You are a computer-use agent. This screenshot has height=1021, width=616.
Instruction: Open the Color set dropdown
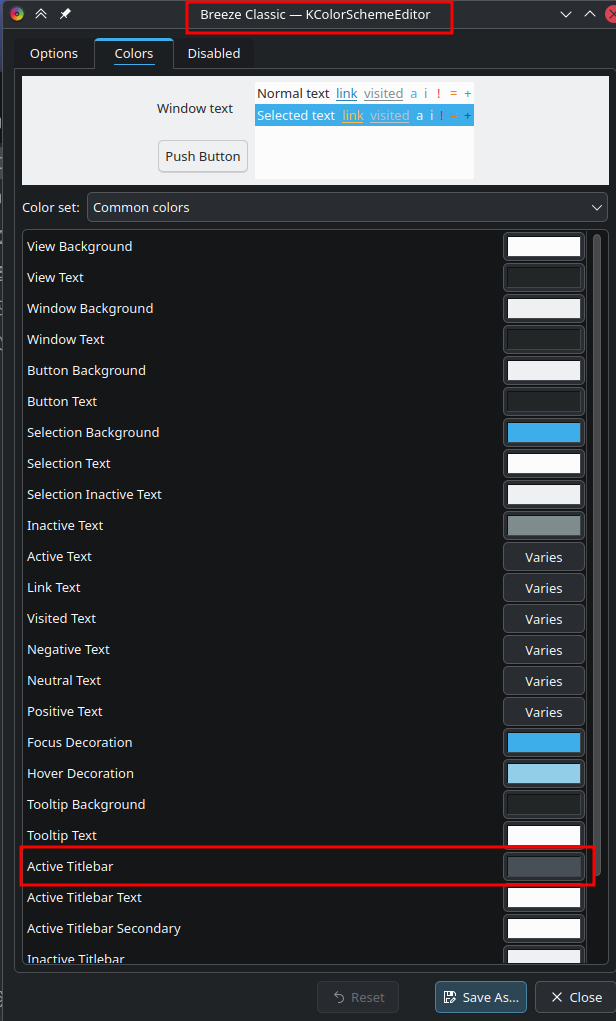pyautogui.click(x=348, y=208)
